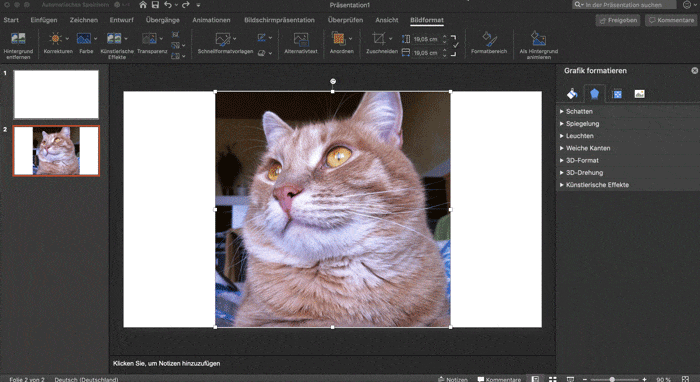Open the Einfügen ribbon tab
Viewport: 700px width, 382px height.
[44, 20]
